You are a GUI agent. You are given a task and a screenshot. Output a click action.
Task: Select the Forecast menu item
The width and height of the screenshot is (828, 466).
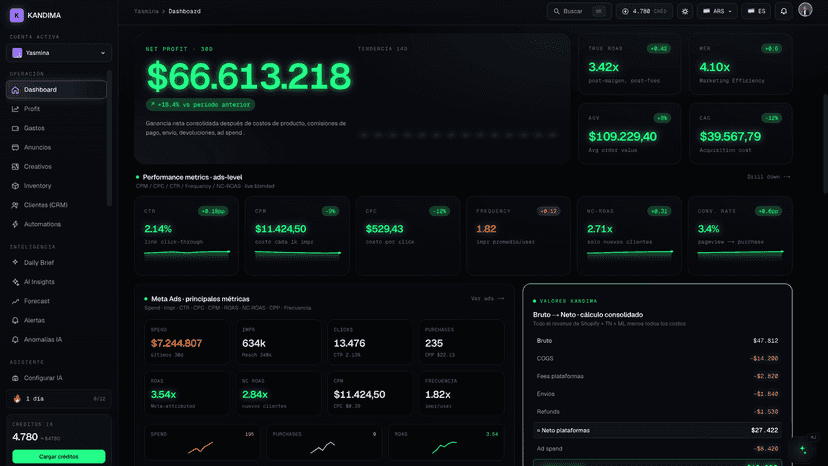pos(56,301)
